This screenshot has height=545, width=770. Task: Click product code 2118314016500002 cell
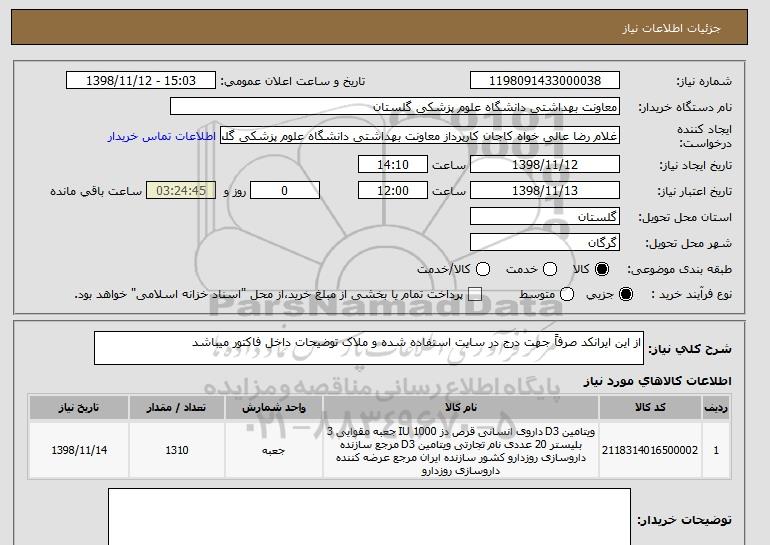(x=650, y=450)
